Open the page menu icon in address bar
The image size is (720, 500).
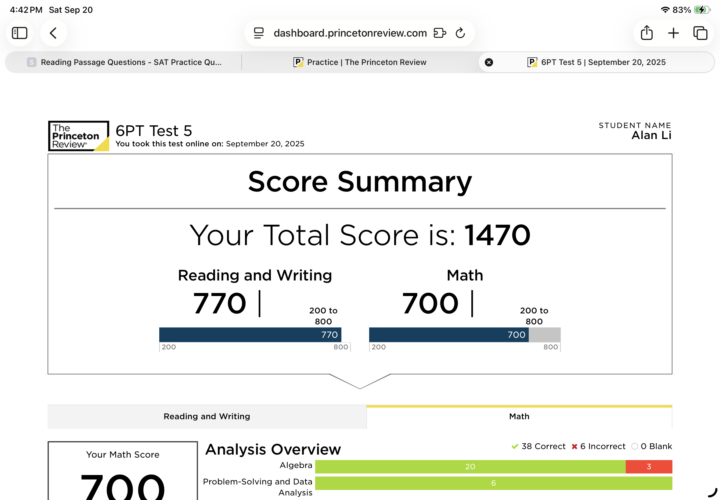(259, 33)
